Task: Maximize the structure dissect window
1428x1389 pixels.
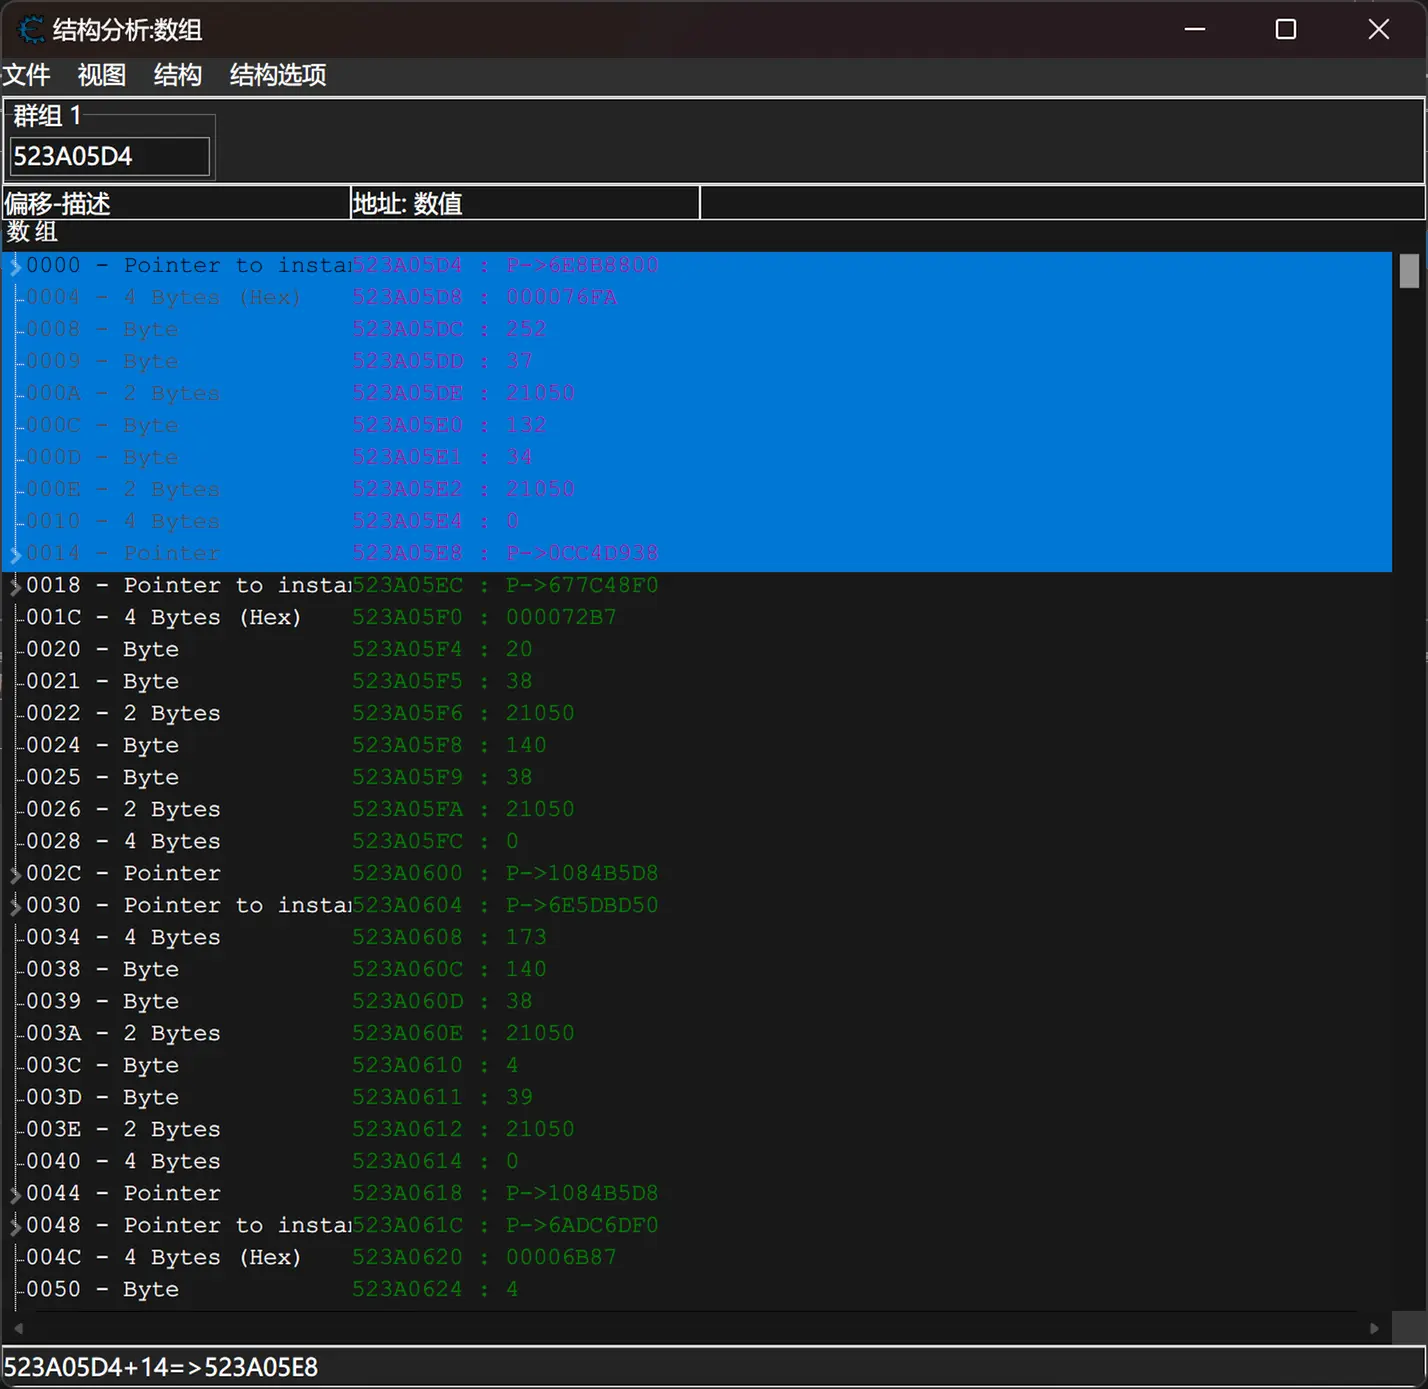Action: (1286, 30)
